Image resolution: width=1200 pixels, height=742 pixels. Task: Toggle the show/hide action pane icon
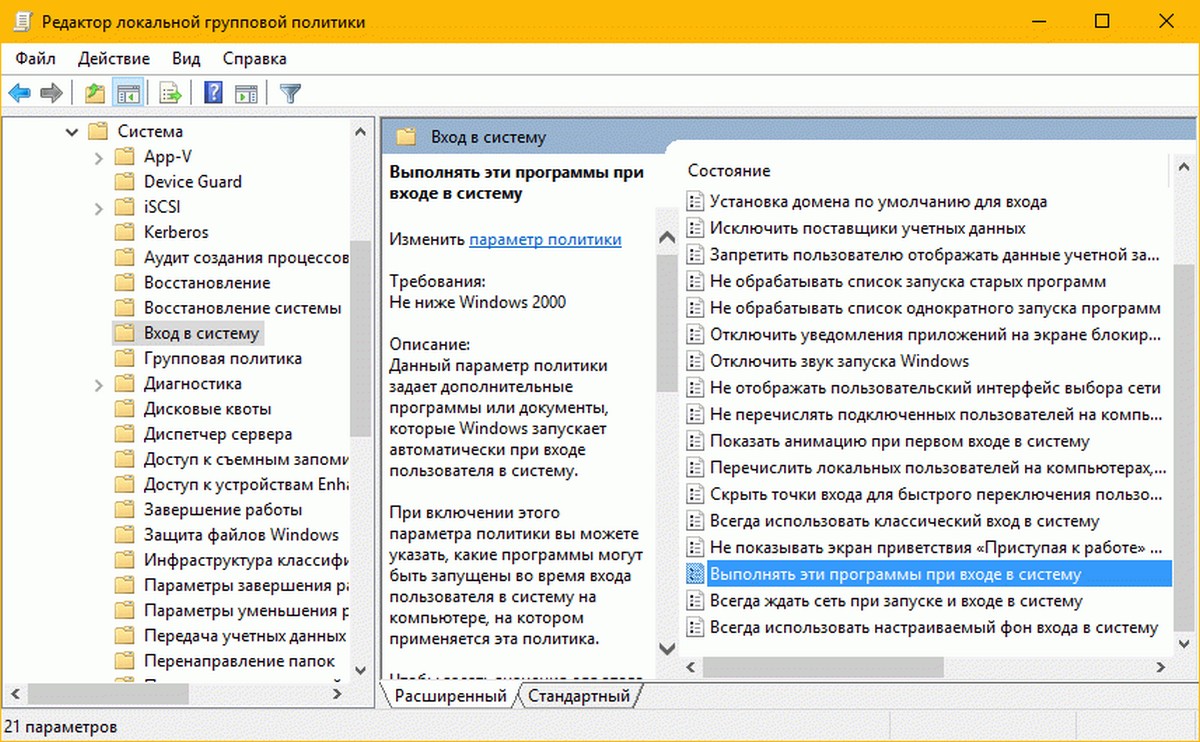(x=246, y=93)
